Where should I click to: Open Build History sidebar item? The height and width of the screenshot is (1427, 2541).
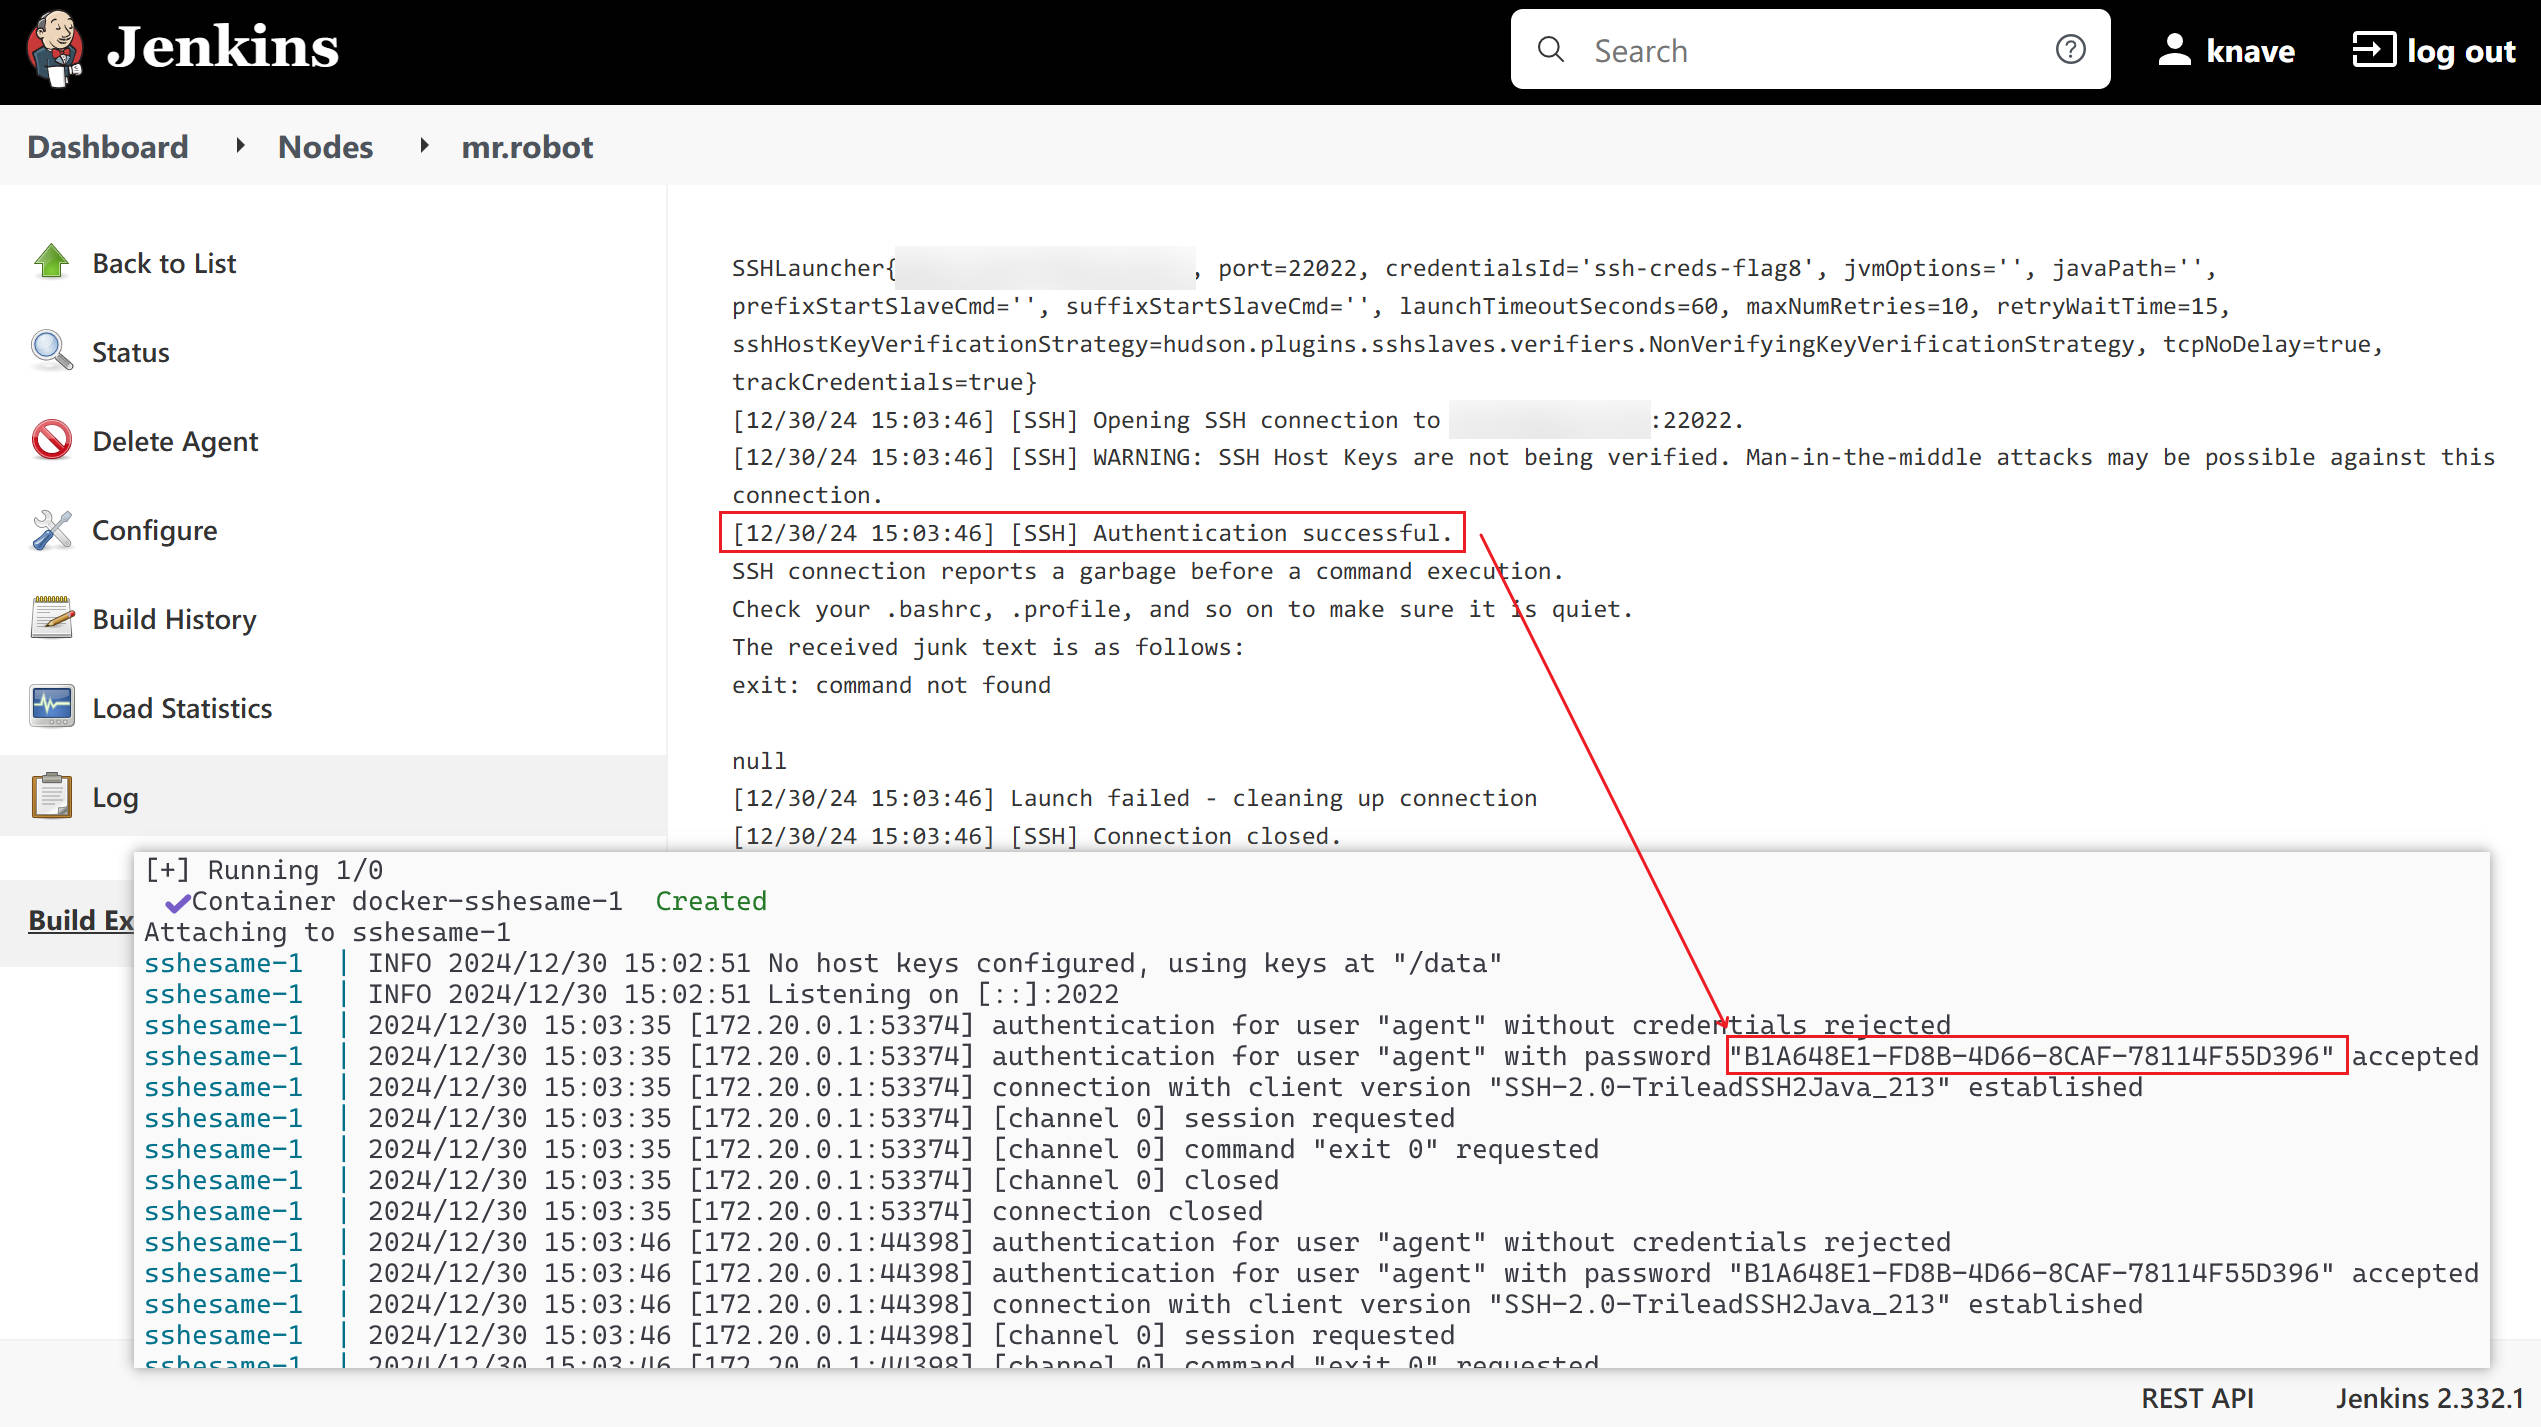click(x=174, y=619)
